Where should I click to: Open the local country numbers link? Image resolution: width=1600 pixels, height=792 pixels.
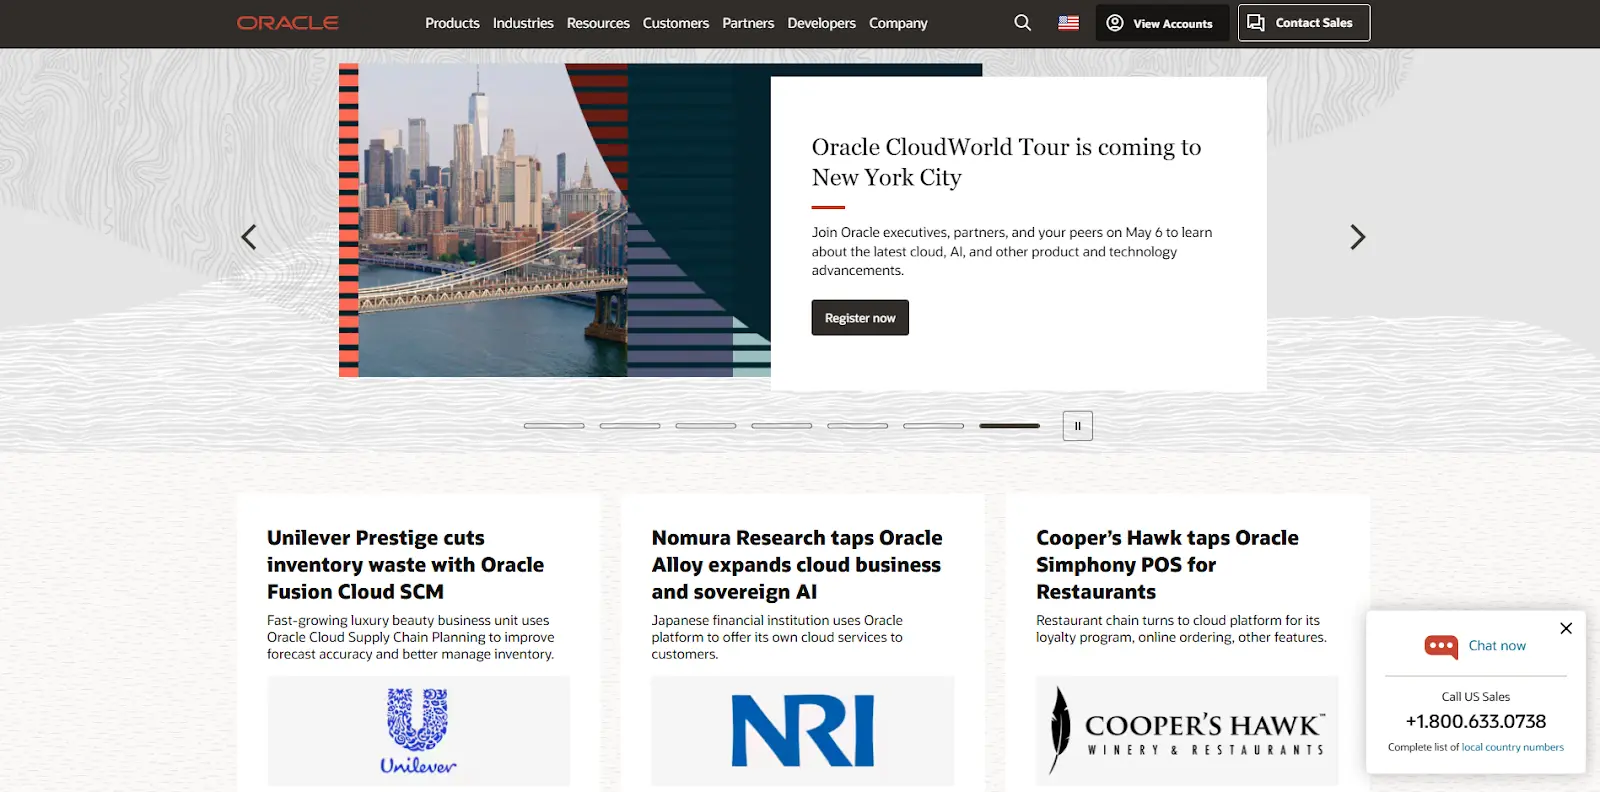coord(1513,747)
